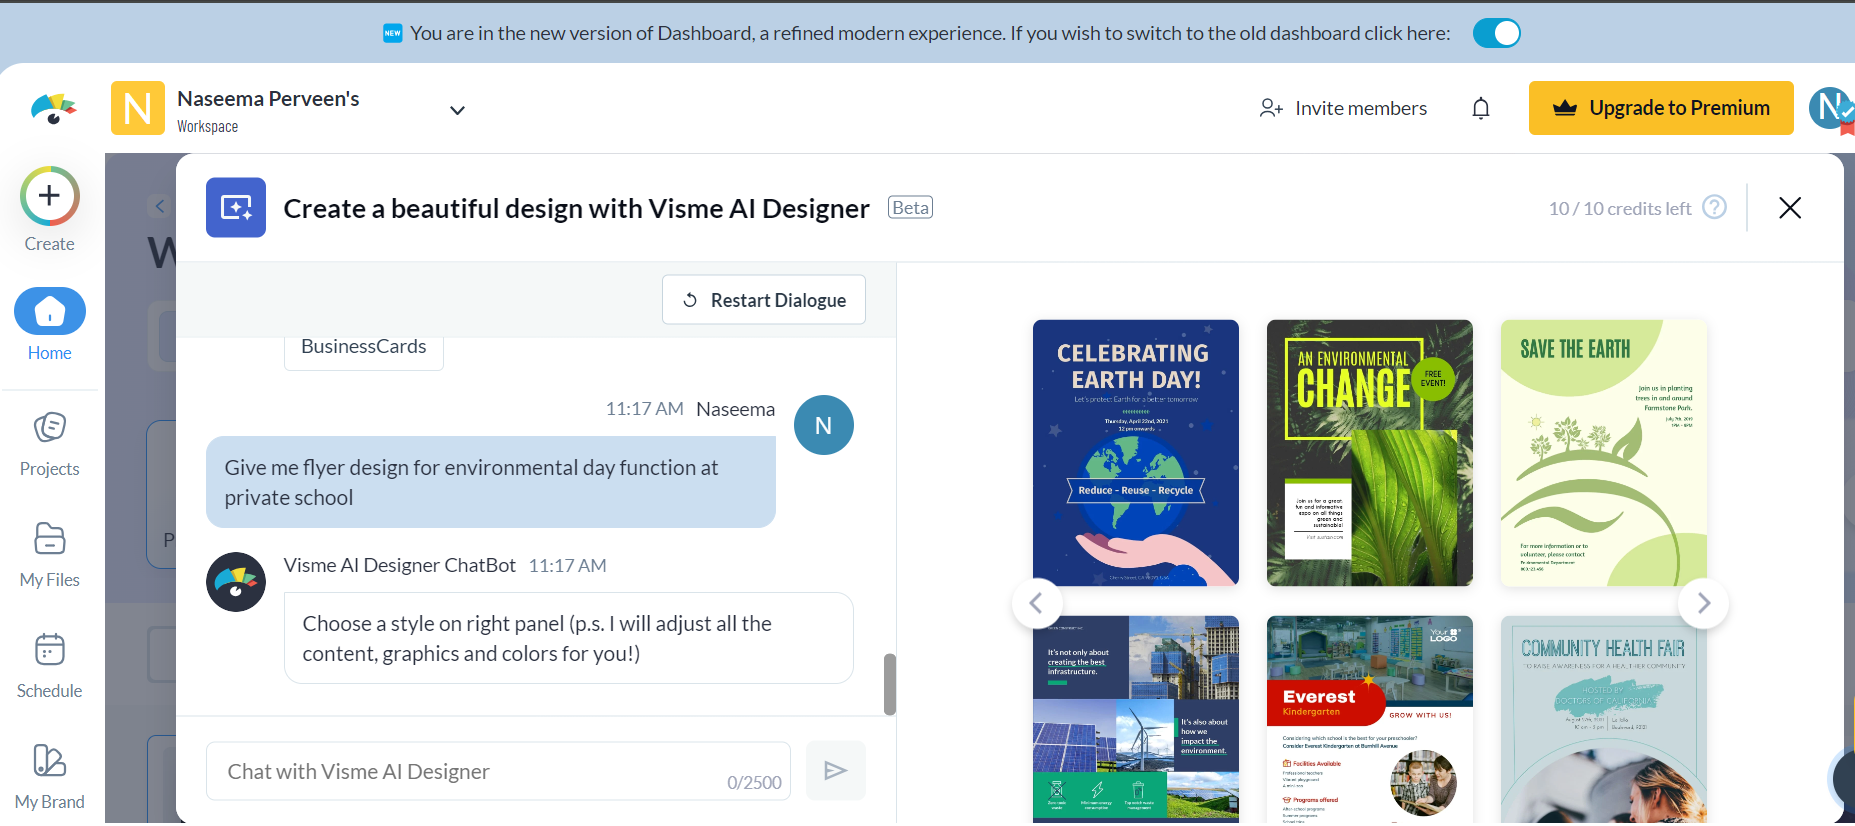Click Invite members

1343,108
